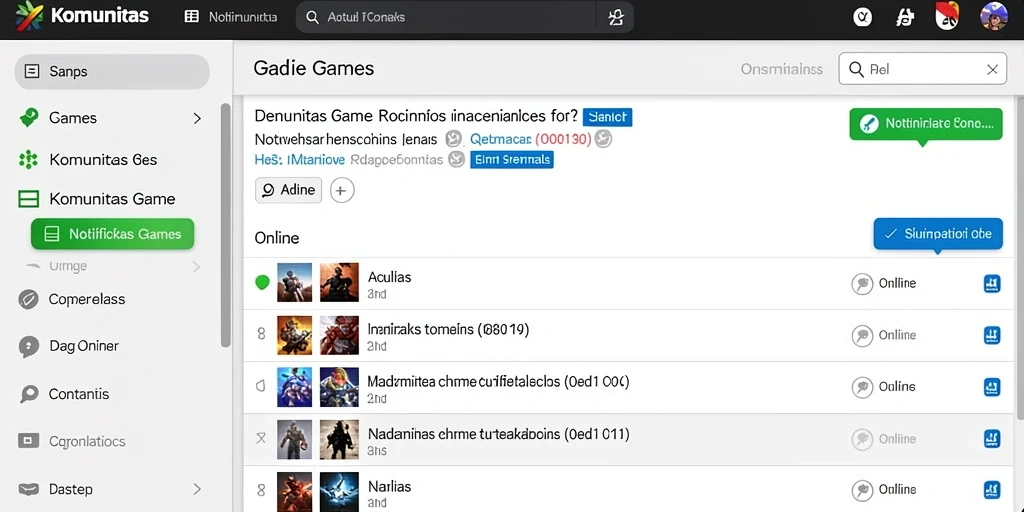
Task: Click the chat icon in Aculias row
Action: point(862,284)
